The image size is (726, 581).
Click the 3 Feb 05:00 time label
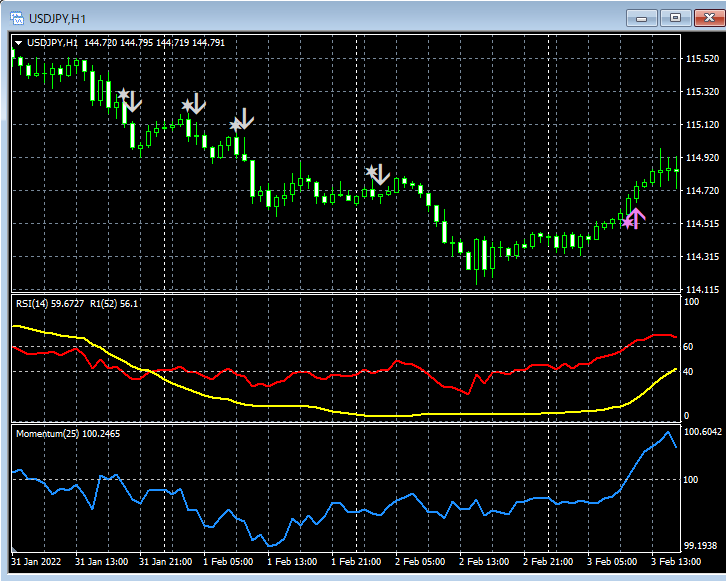pyautogui.click(x=612, y=562)
